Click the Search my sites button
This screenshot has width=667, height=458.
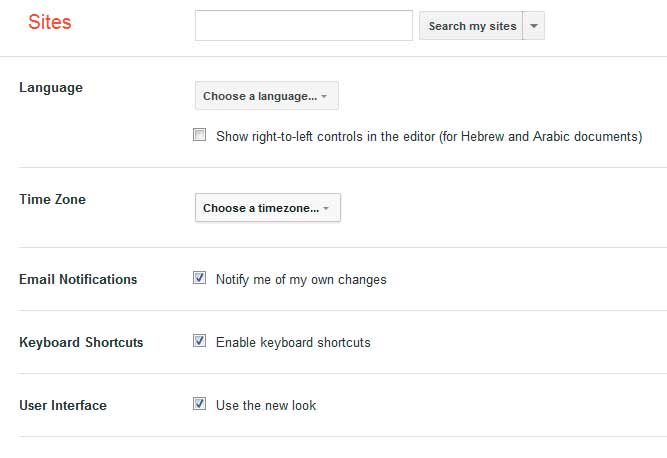click(x=471, y=26)
